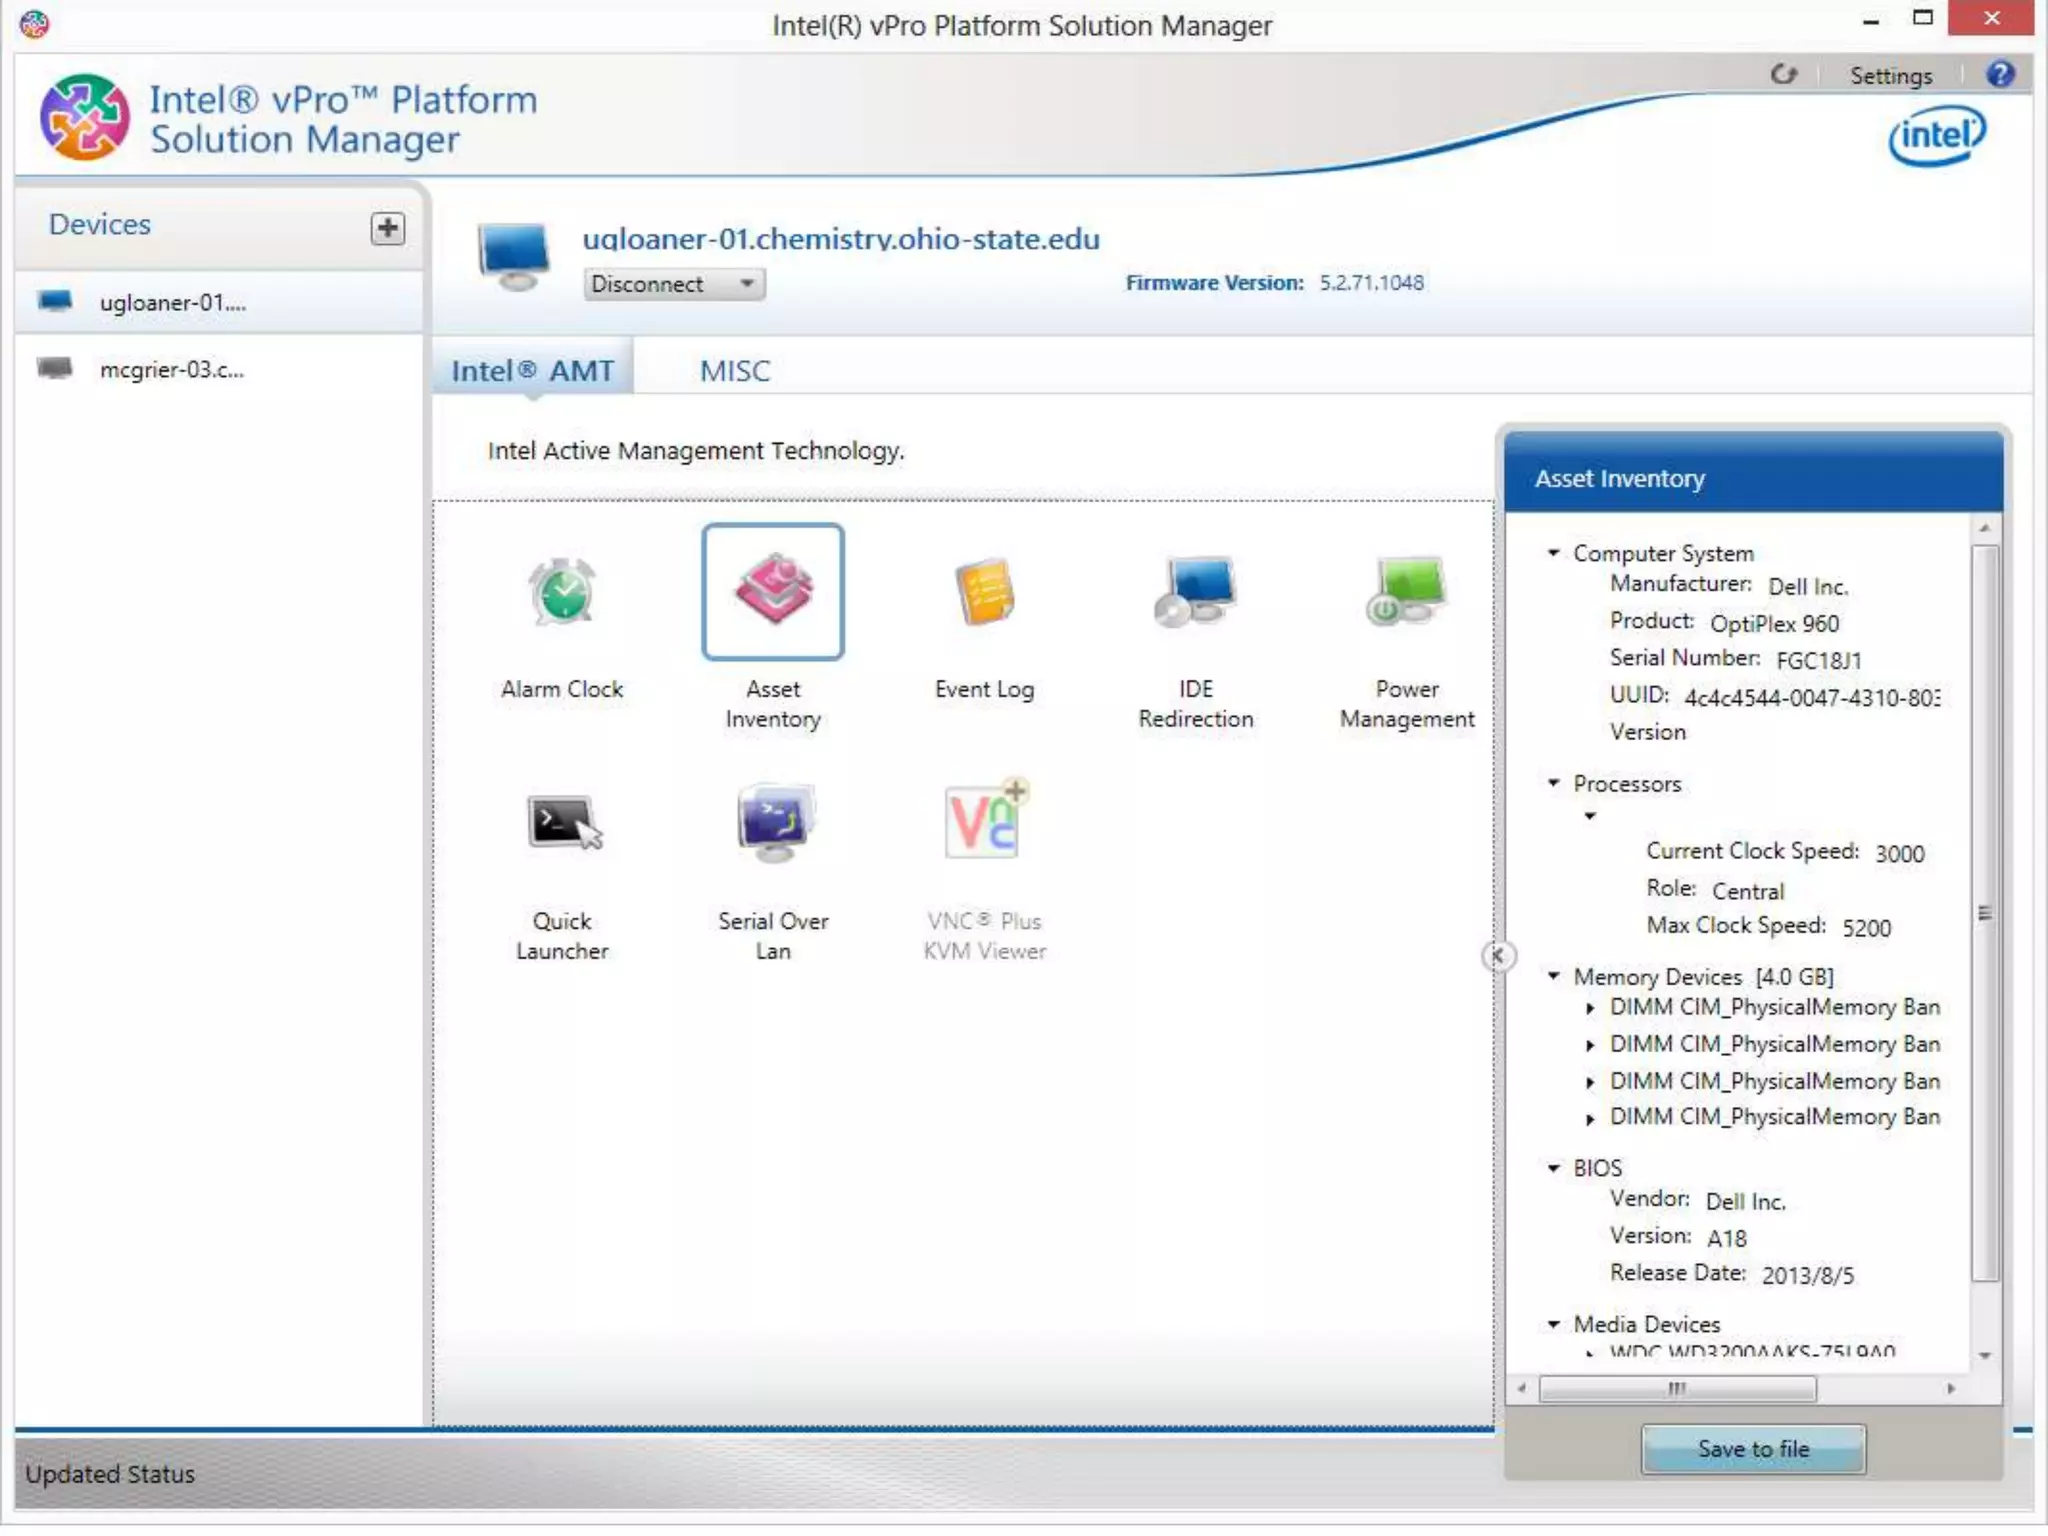Open the Event Log tool

click(x=985, y=592)
